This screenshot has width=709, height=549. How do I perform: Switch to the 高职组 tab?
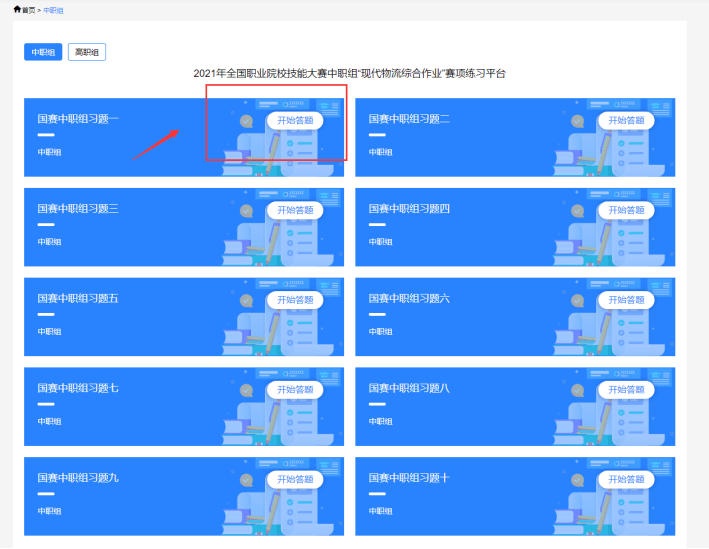[x=87, y=52]
